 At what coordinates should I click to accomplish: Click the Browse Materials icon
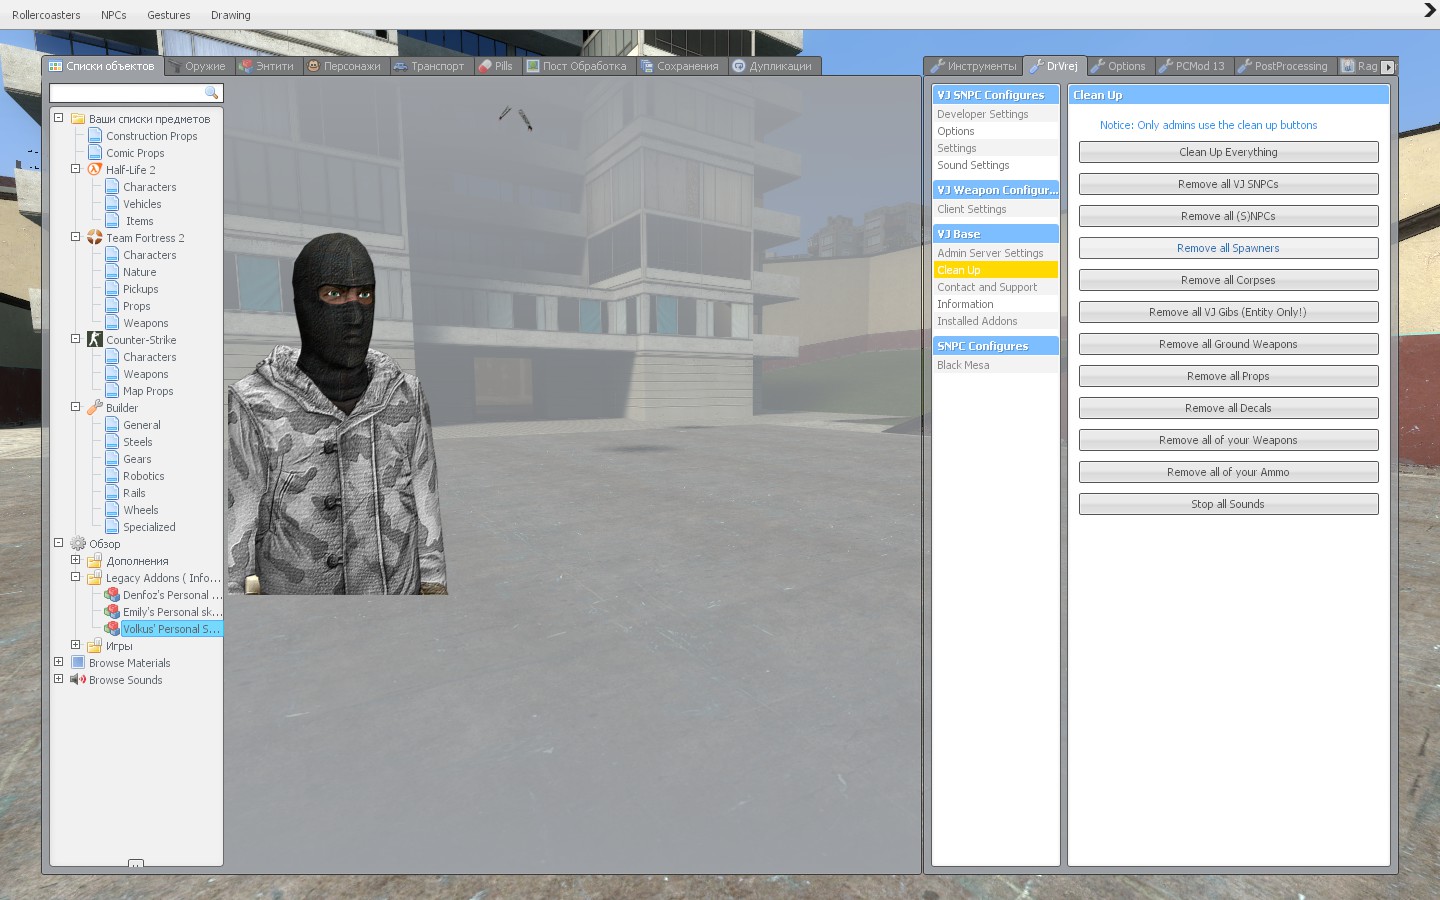(x=78, y=663)
